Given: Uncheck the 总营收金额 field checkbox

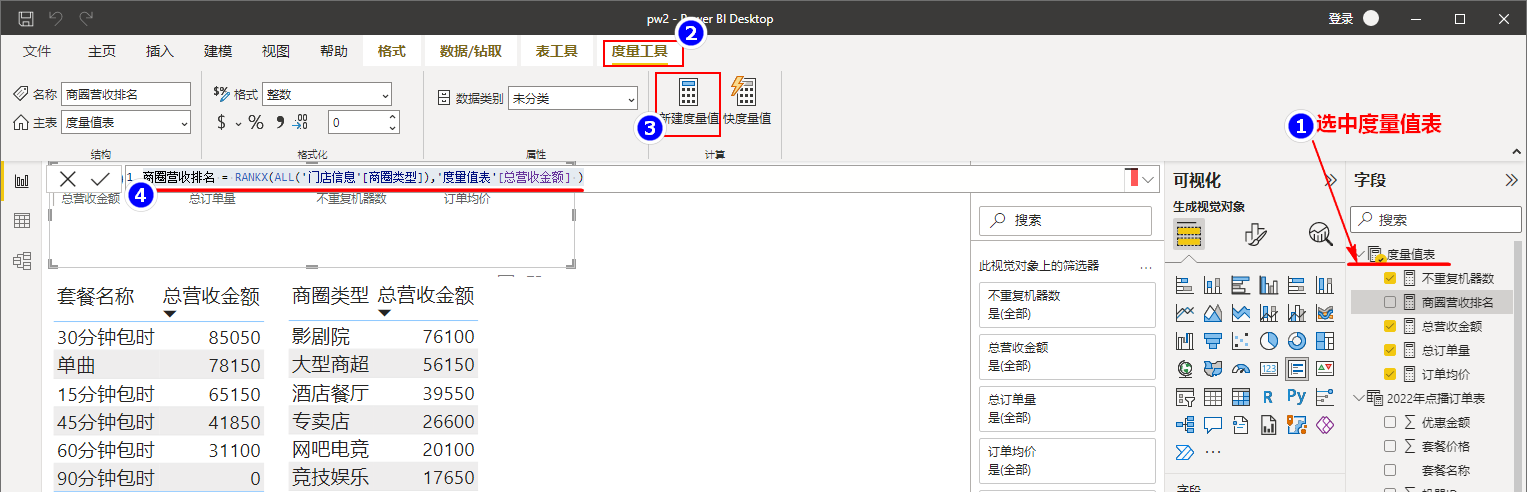Looking at the screenshot, I should click(1390, 326).
